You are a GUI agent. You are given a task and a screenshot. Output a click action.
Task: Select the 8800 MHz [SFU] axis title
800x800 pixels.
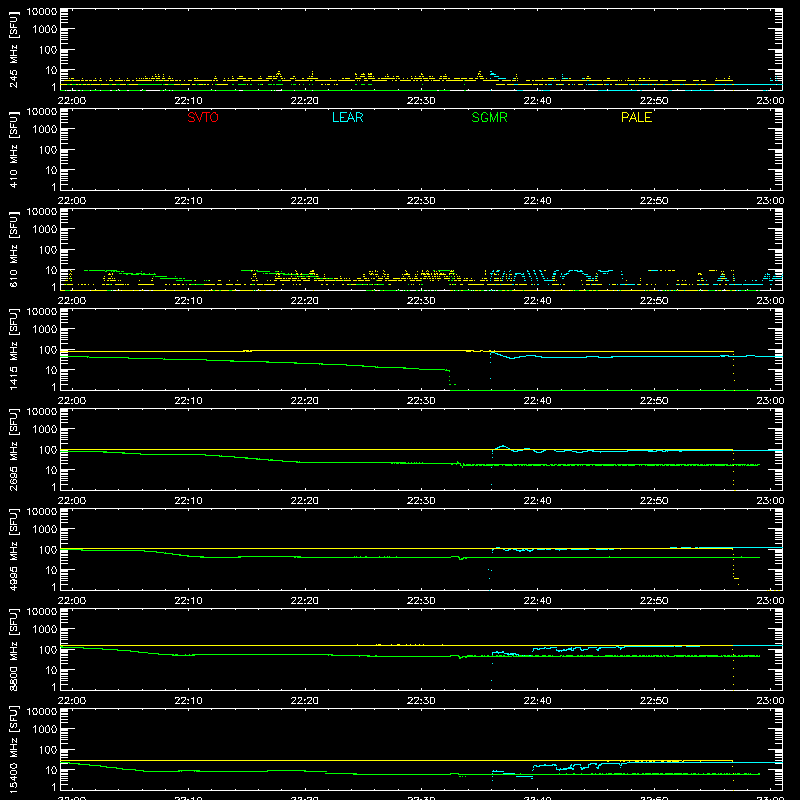14,649
